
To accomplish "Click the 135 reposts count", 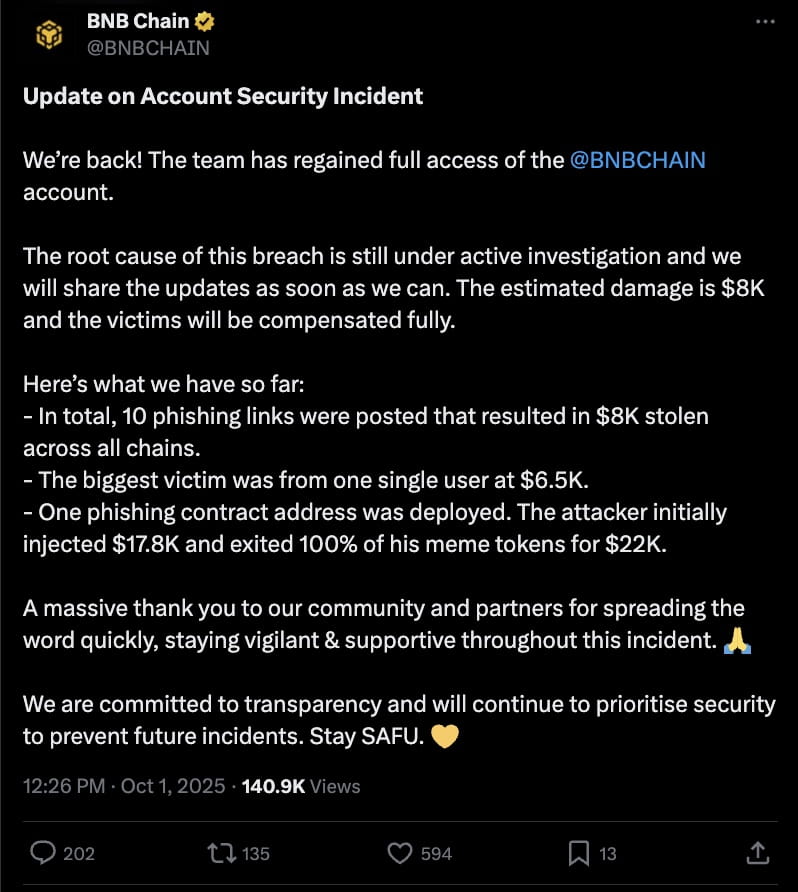I will [x=256, y=853].
